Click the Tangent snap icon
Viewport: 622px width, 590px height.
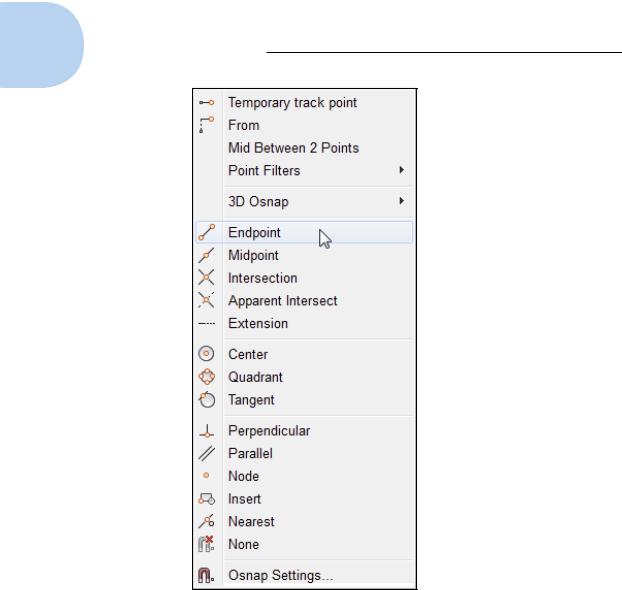(207, 399)
